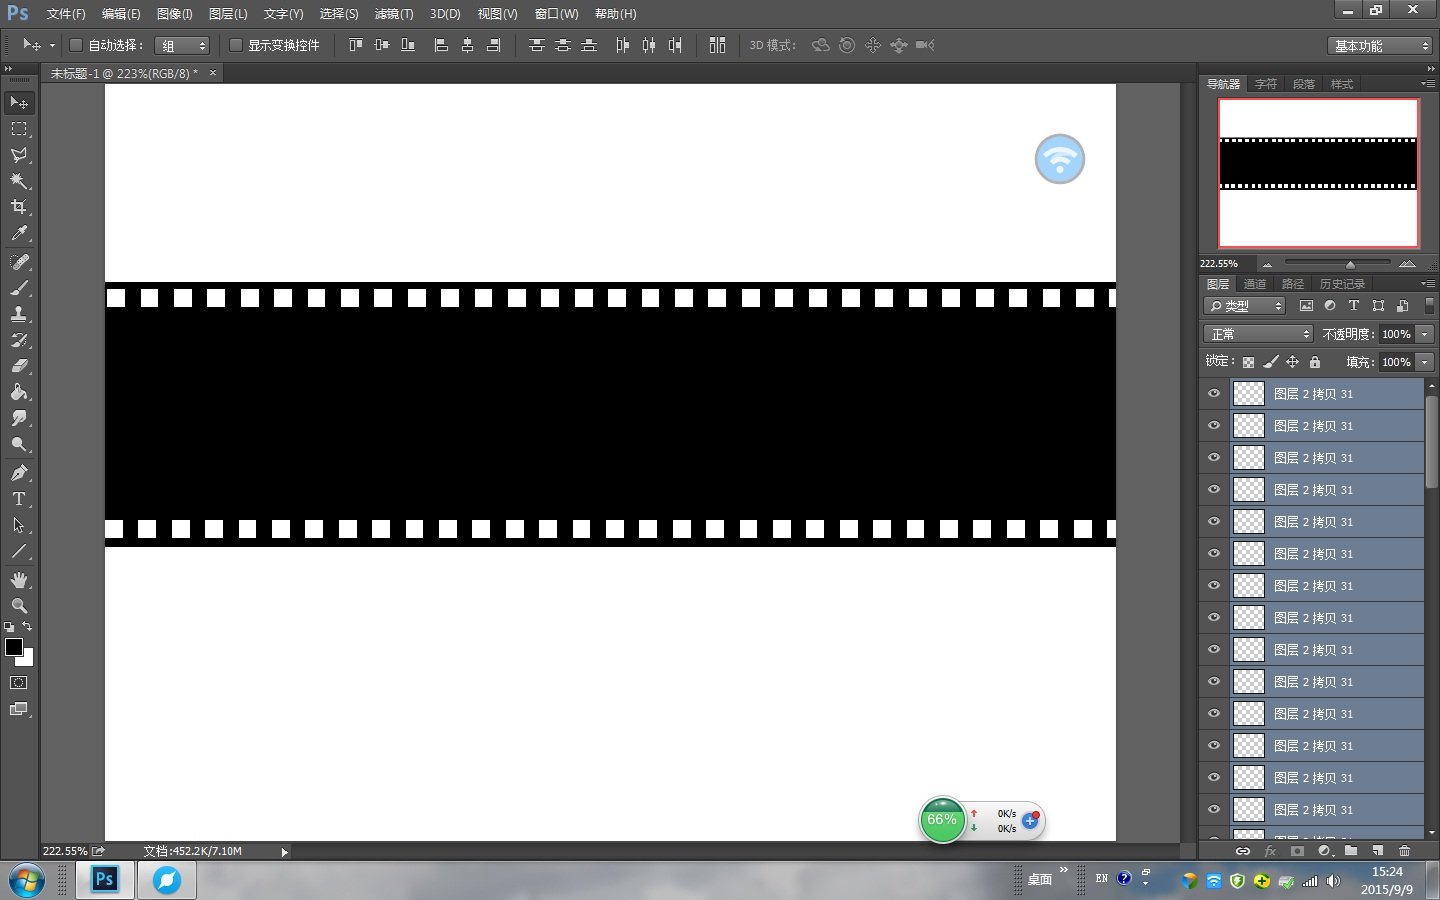Switch to the 历史记录 tab

1341,284
